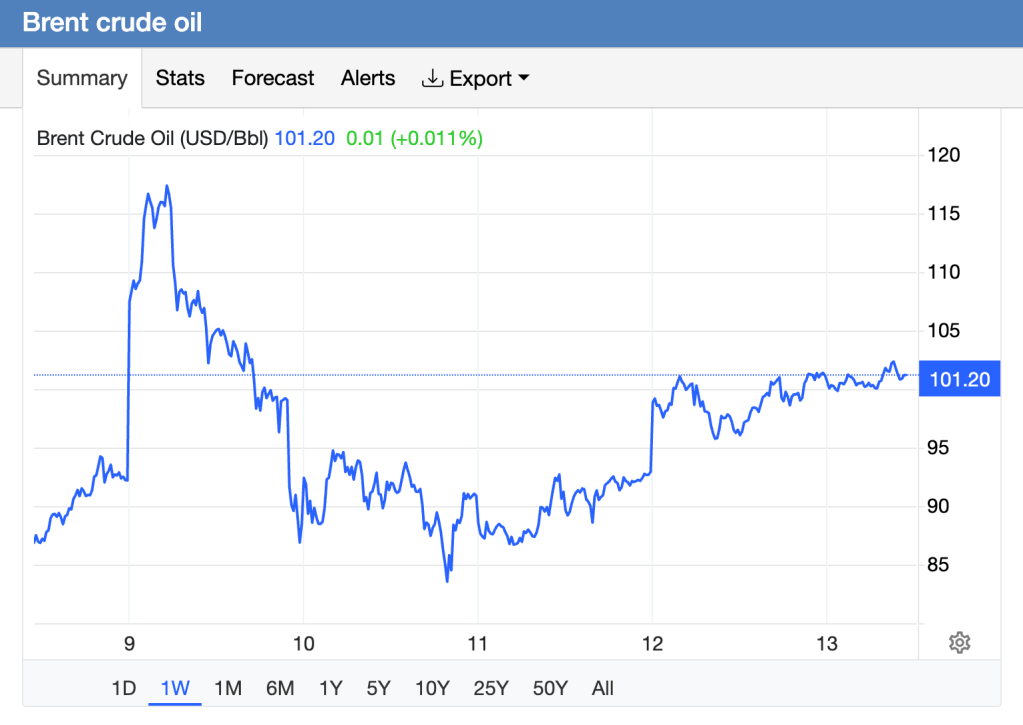Select the 1W time range
Viewport: 1023px width, 725px height.
tap(175, 688)
